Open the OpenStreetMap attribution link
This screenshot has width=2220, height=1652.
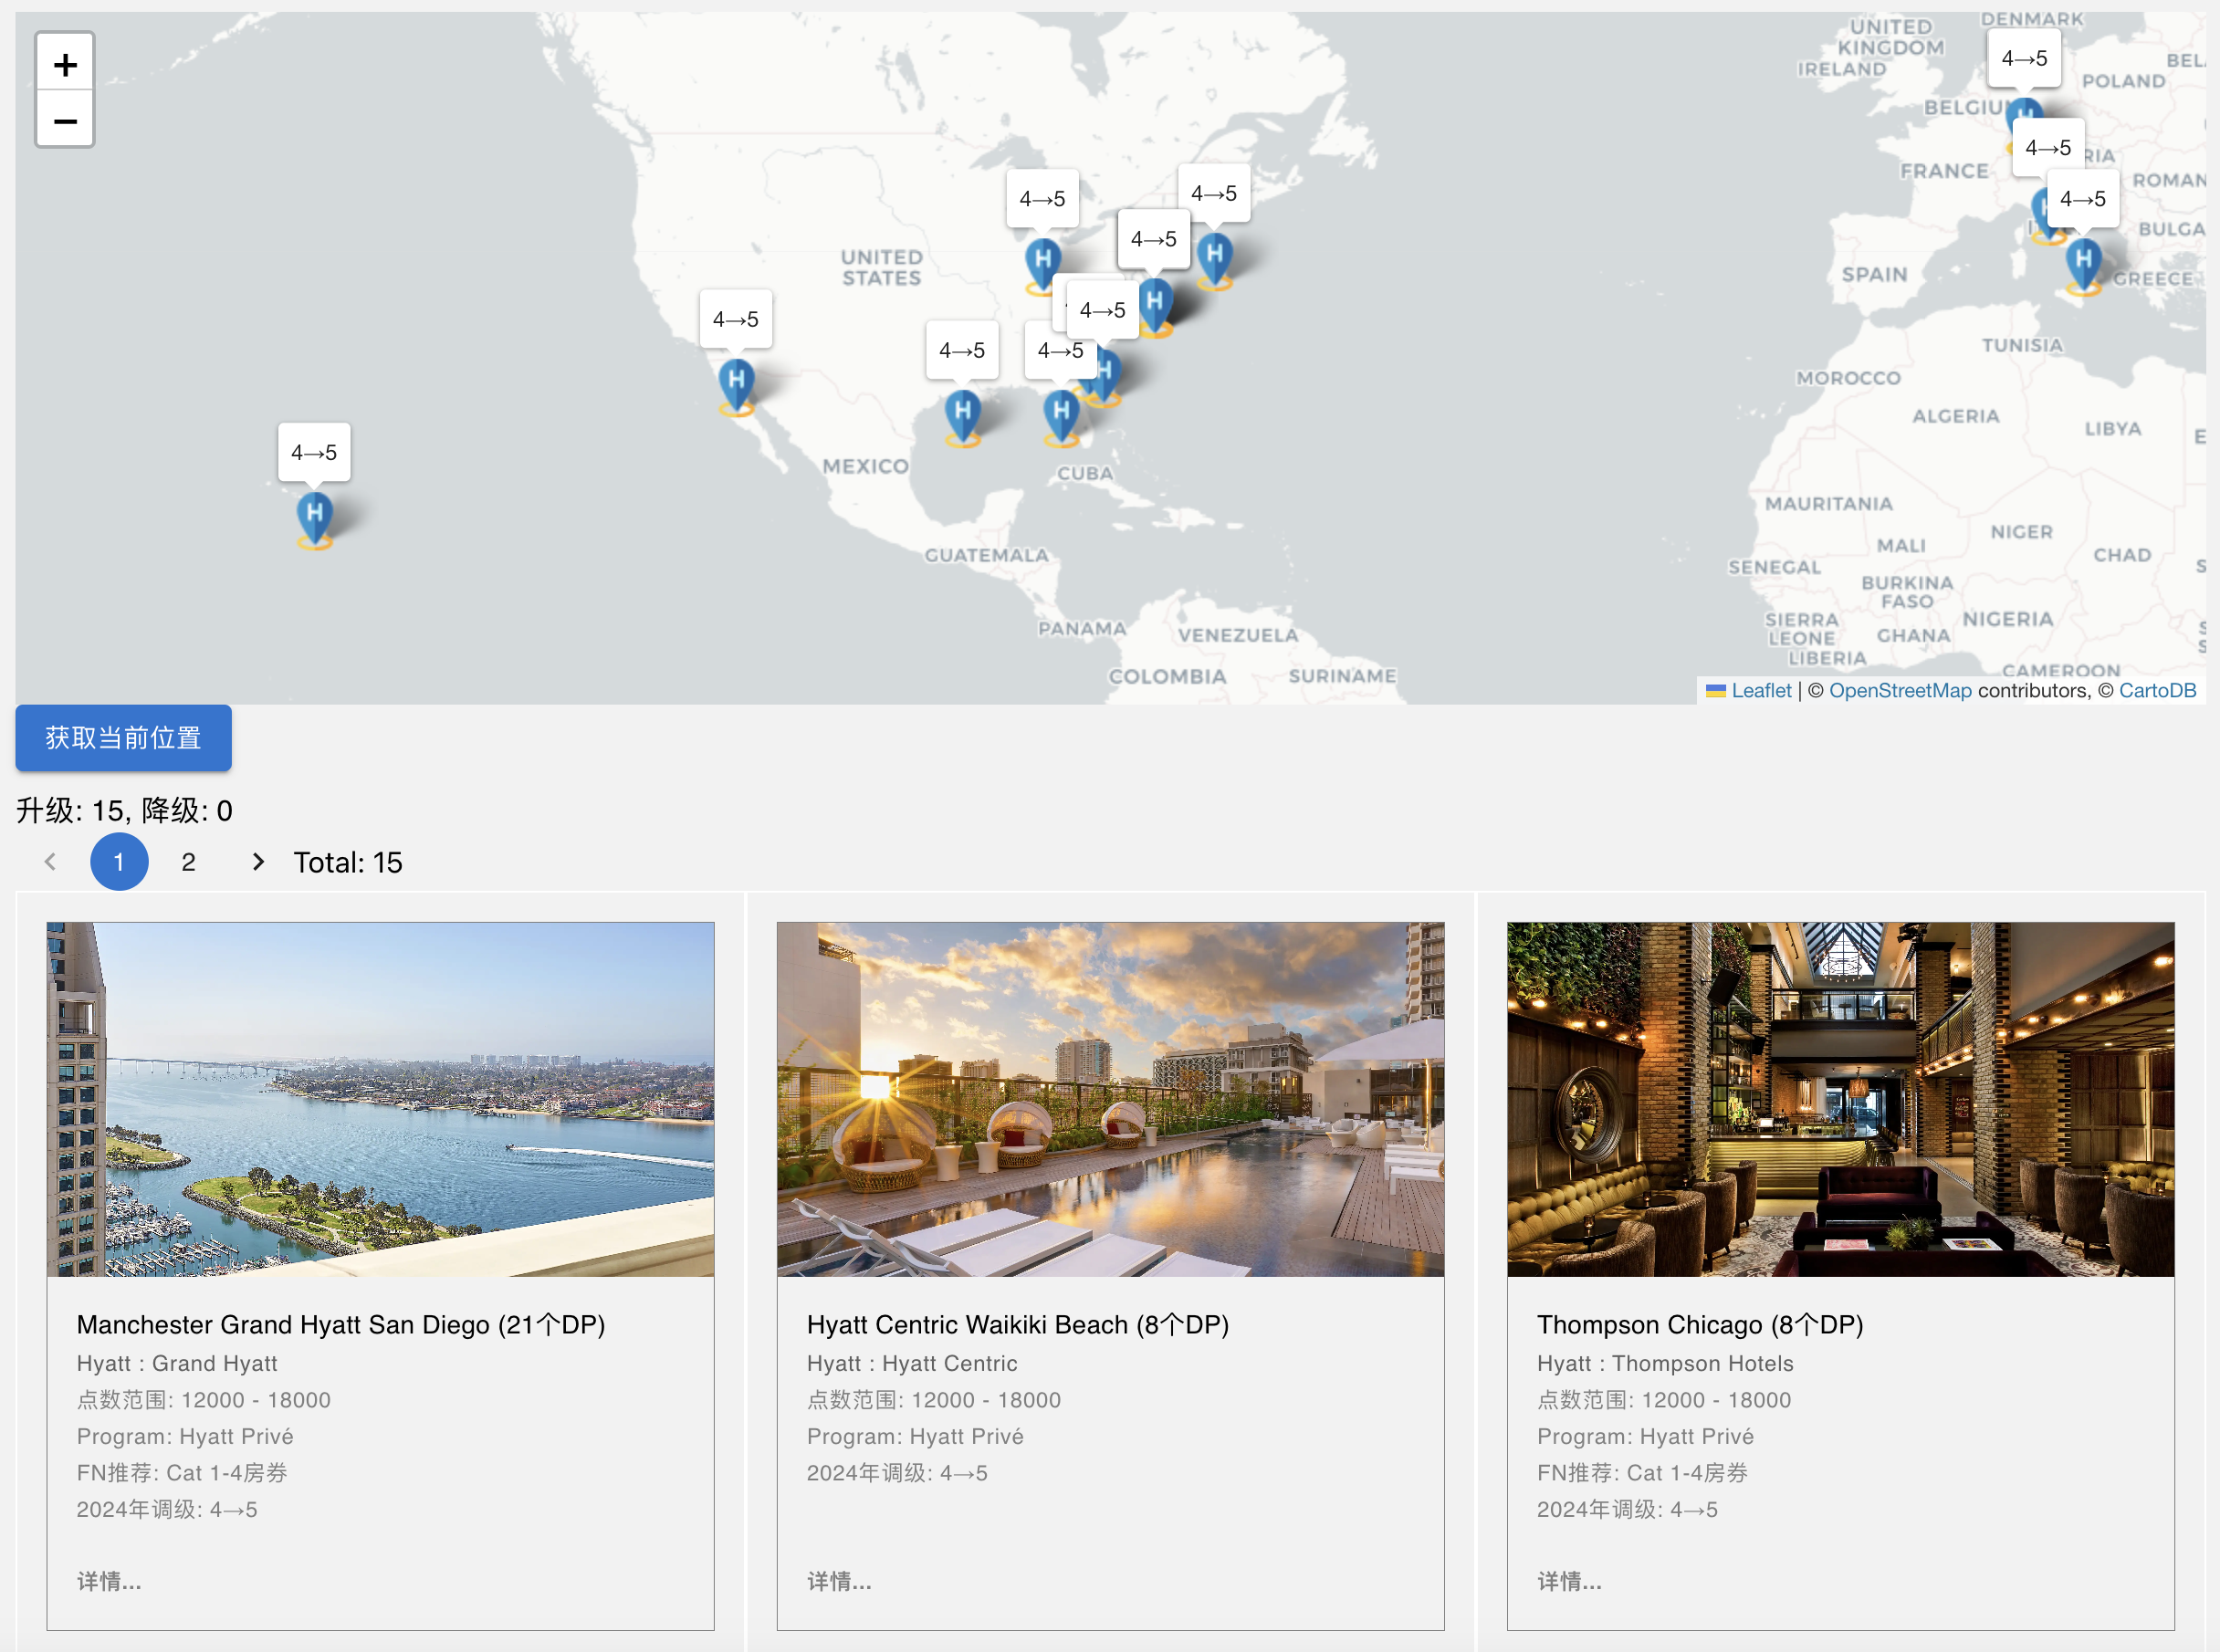pyautogui.click(x=1900, y=690)
